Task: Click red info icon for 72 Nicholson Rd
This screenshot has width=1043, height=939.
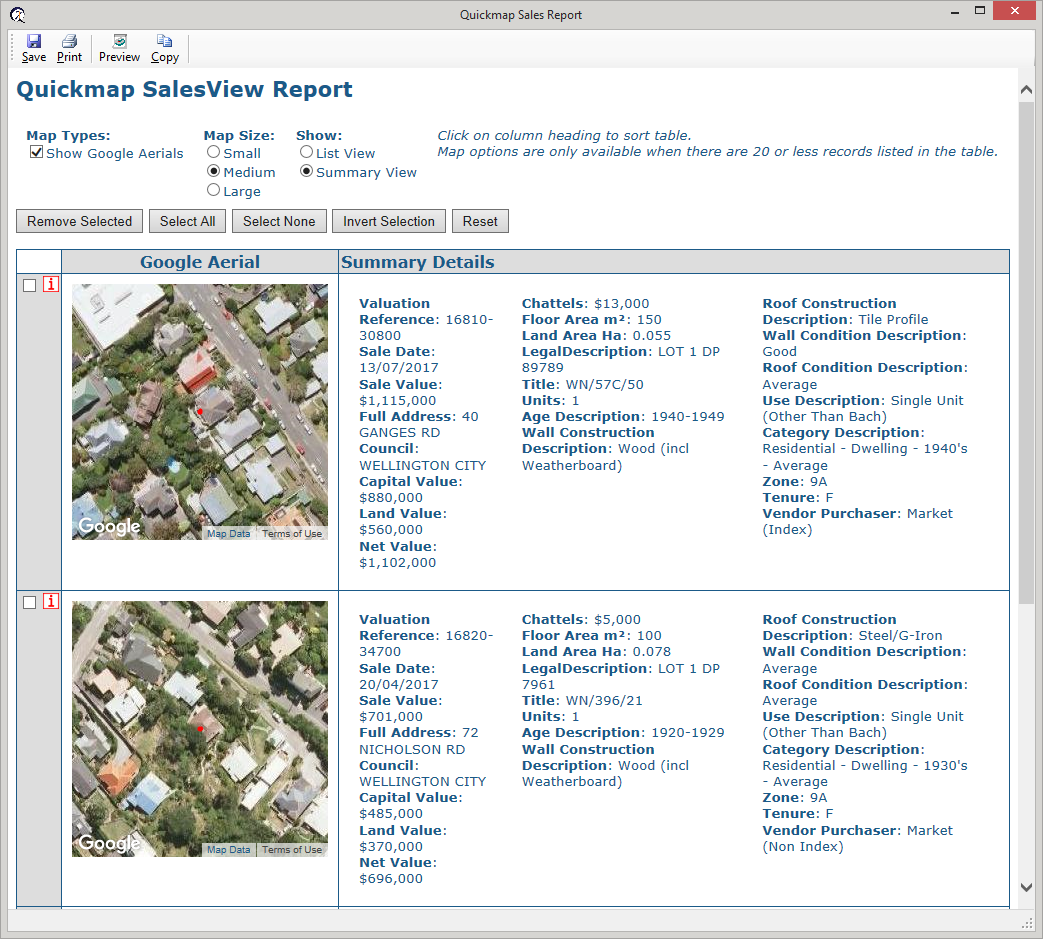Action: 51,601
